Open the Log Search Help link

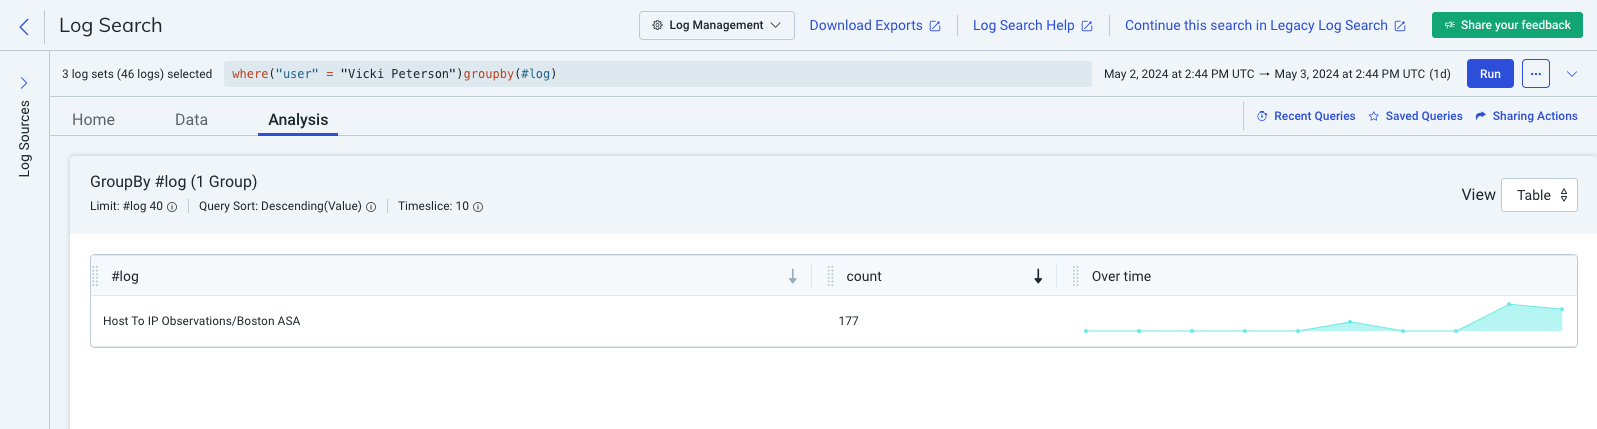point(1032,26)
